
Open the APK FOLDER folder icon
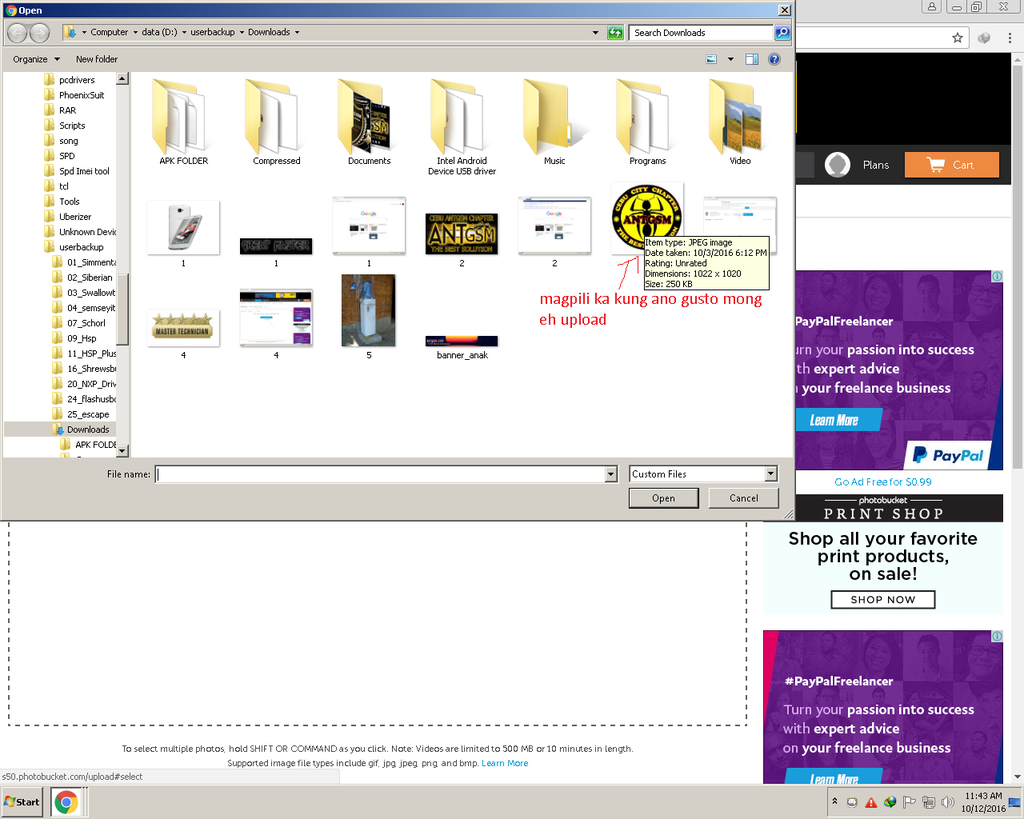(x=183, y=117)
